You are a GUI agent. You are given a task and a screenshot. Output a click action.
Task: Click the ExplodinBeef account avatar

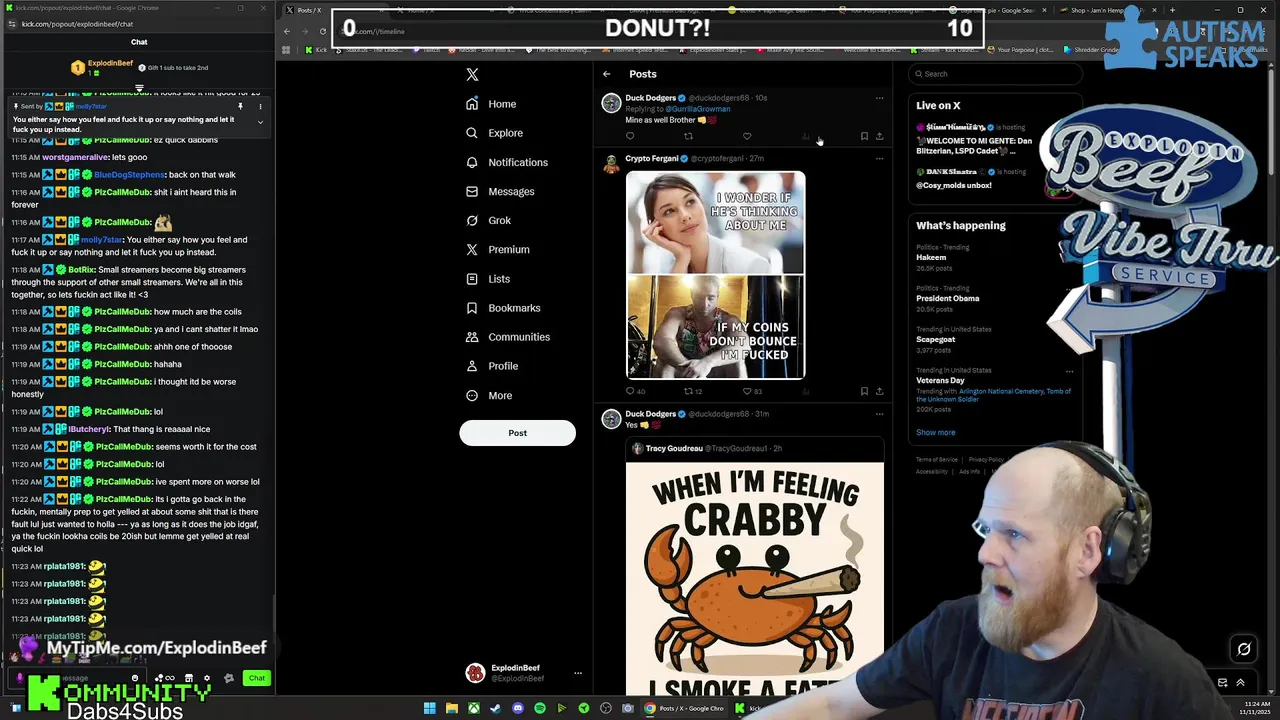tap(475, 673)
